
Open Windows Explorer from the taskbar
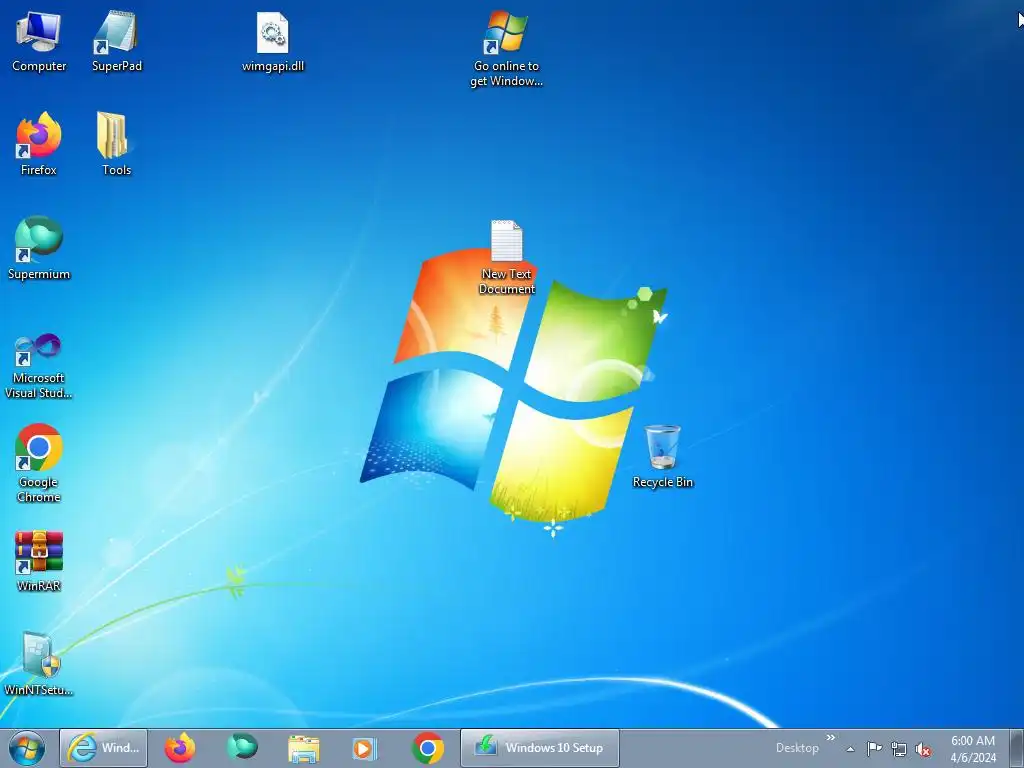click(304, 748)
